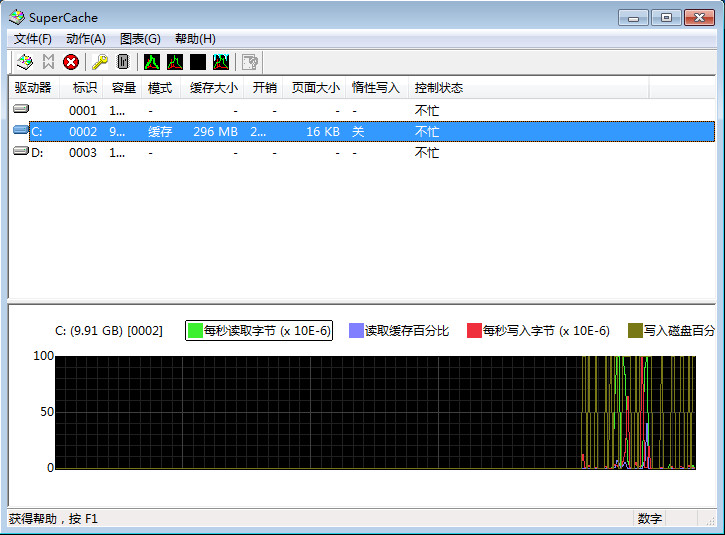Sort by the 缓存大小 column header

tap(214, 87)
